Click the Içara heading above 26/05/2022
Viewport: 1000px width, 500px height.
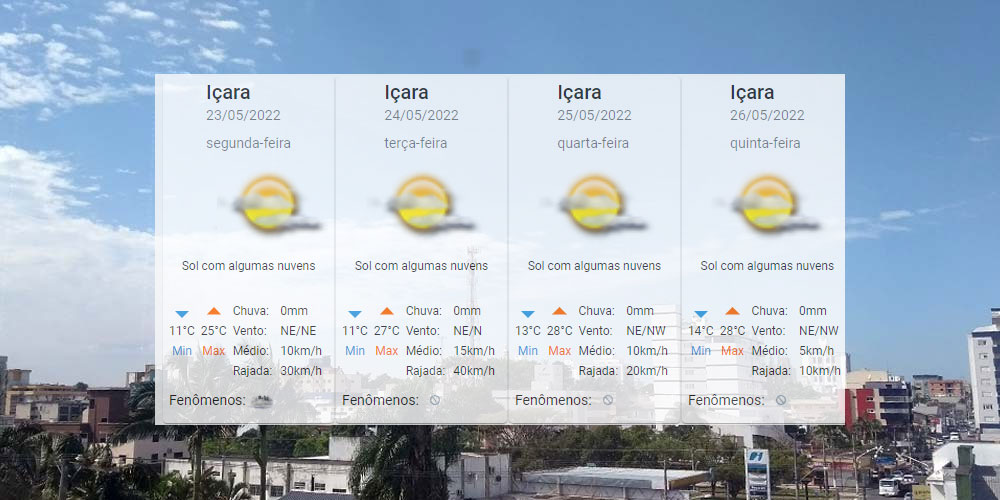coord(752,93)
